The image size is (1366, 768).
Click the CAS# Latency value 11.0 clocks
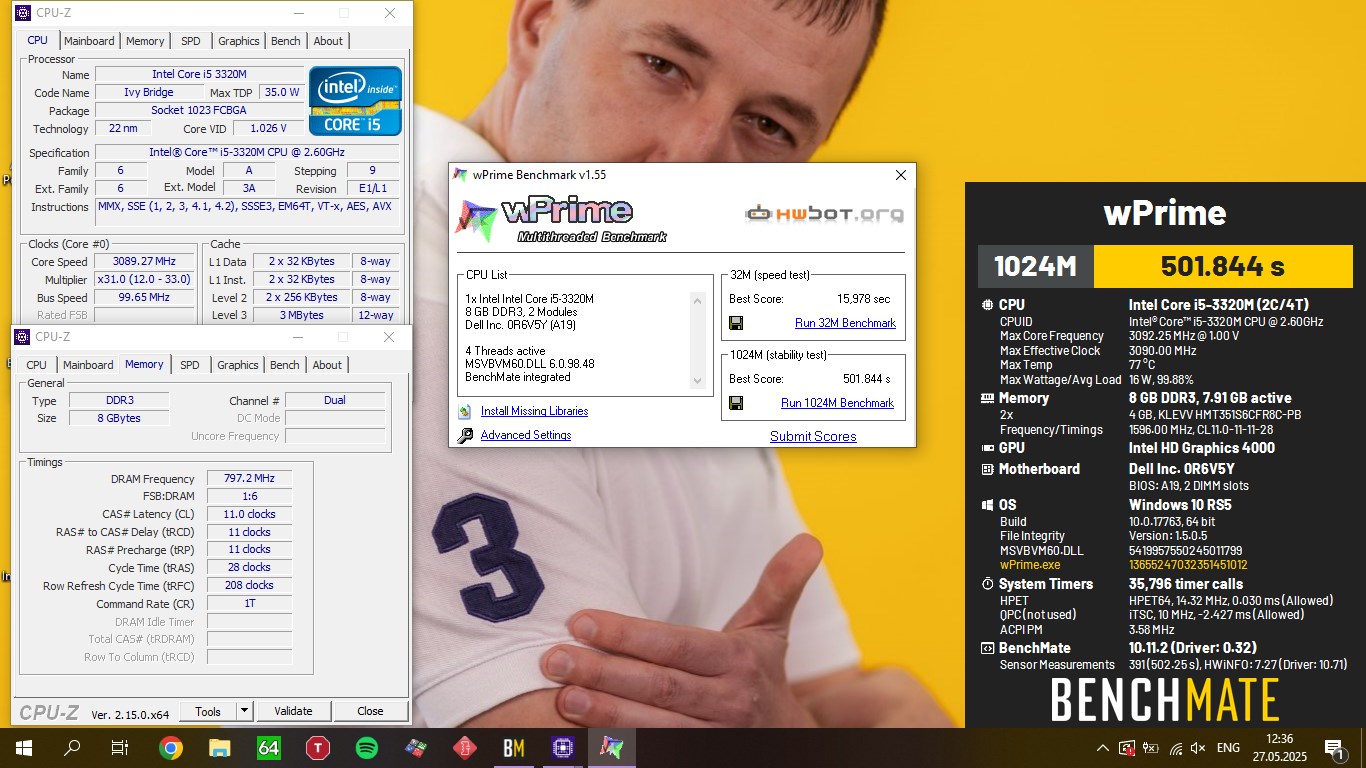coord(249,514)
